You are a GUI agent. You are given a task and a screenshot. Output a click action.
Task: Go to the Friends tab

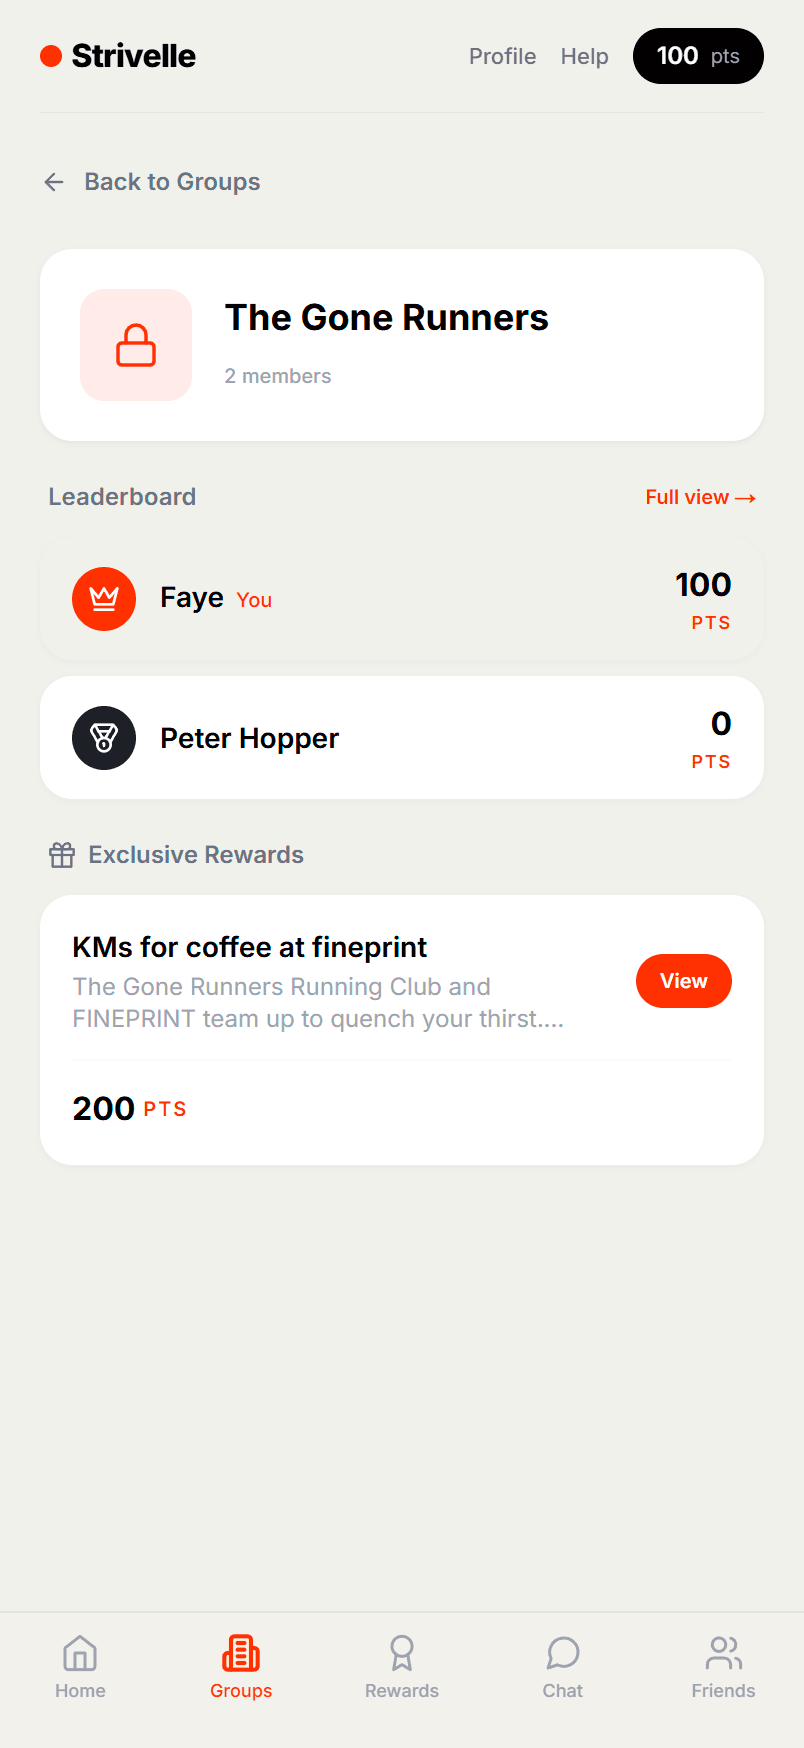723,1666
